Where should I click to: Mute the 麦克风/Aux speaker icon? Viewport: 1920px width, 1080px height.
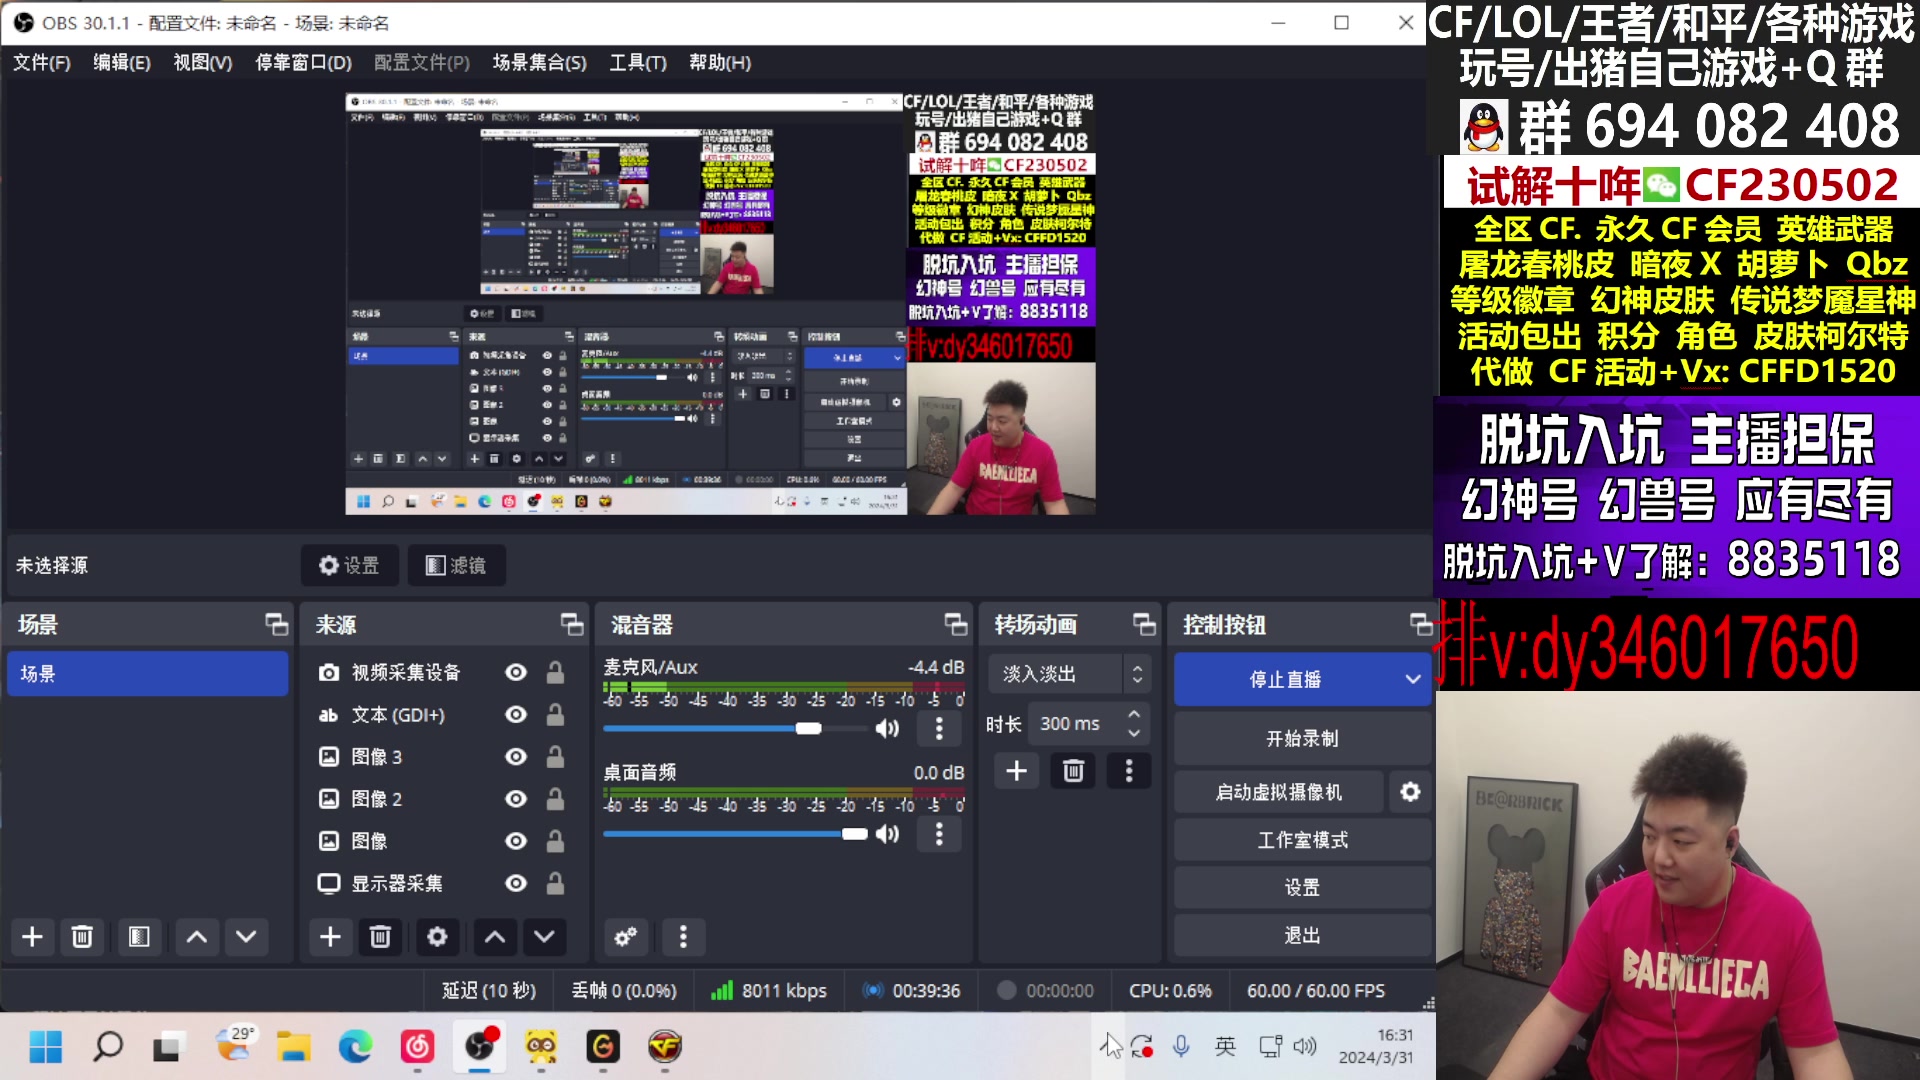887,728
